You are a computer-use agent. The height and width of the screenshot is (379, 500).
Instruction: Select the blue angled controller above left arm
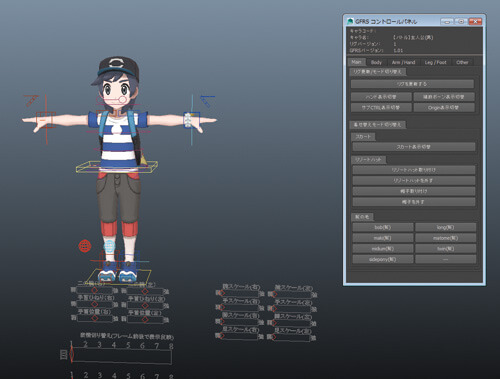207,101
